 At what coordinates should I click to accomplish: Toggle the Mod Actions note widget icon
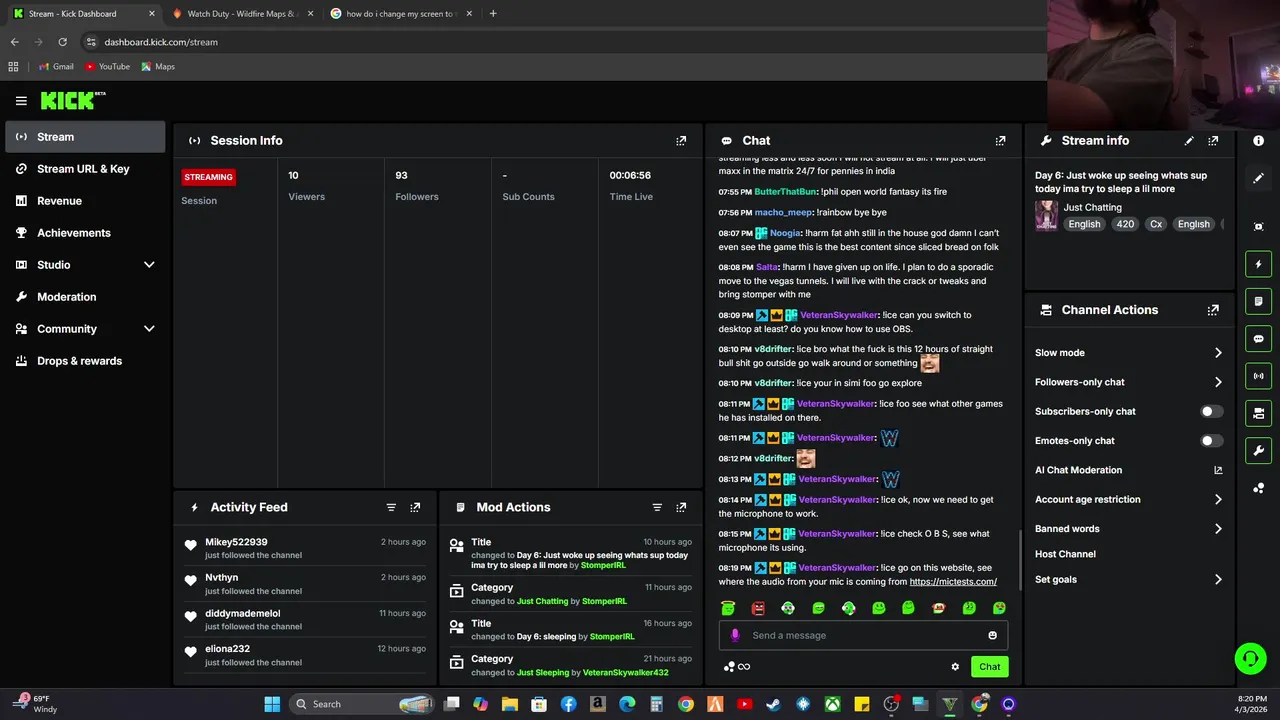pyautogui.click(x=1258, y=301)
